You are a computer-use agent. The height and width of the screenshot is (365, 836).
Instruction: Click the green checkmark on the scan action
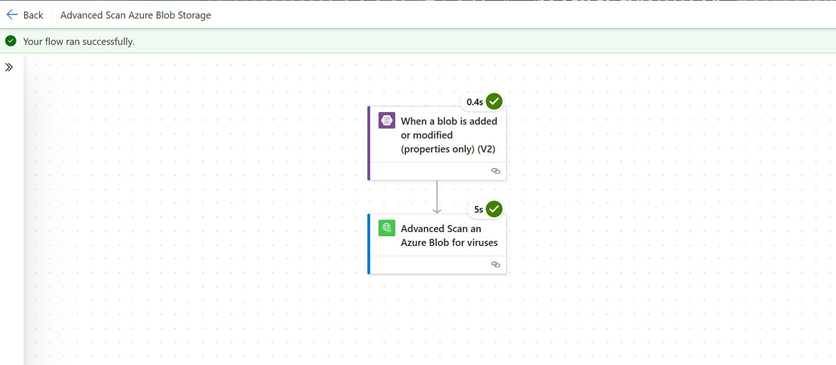click(494, 209)
